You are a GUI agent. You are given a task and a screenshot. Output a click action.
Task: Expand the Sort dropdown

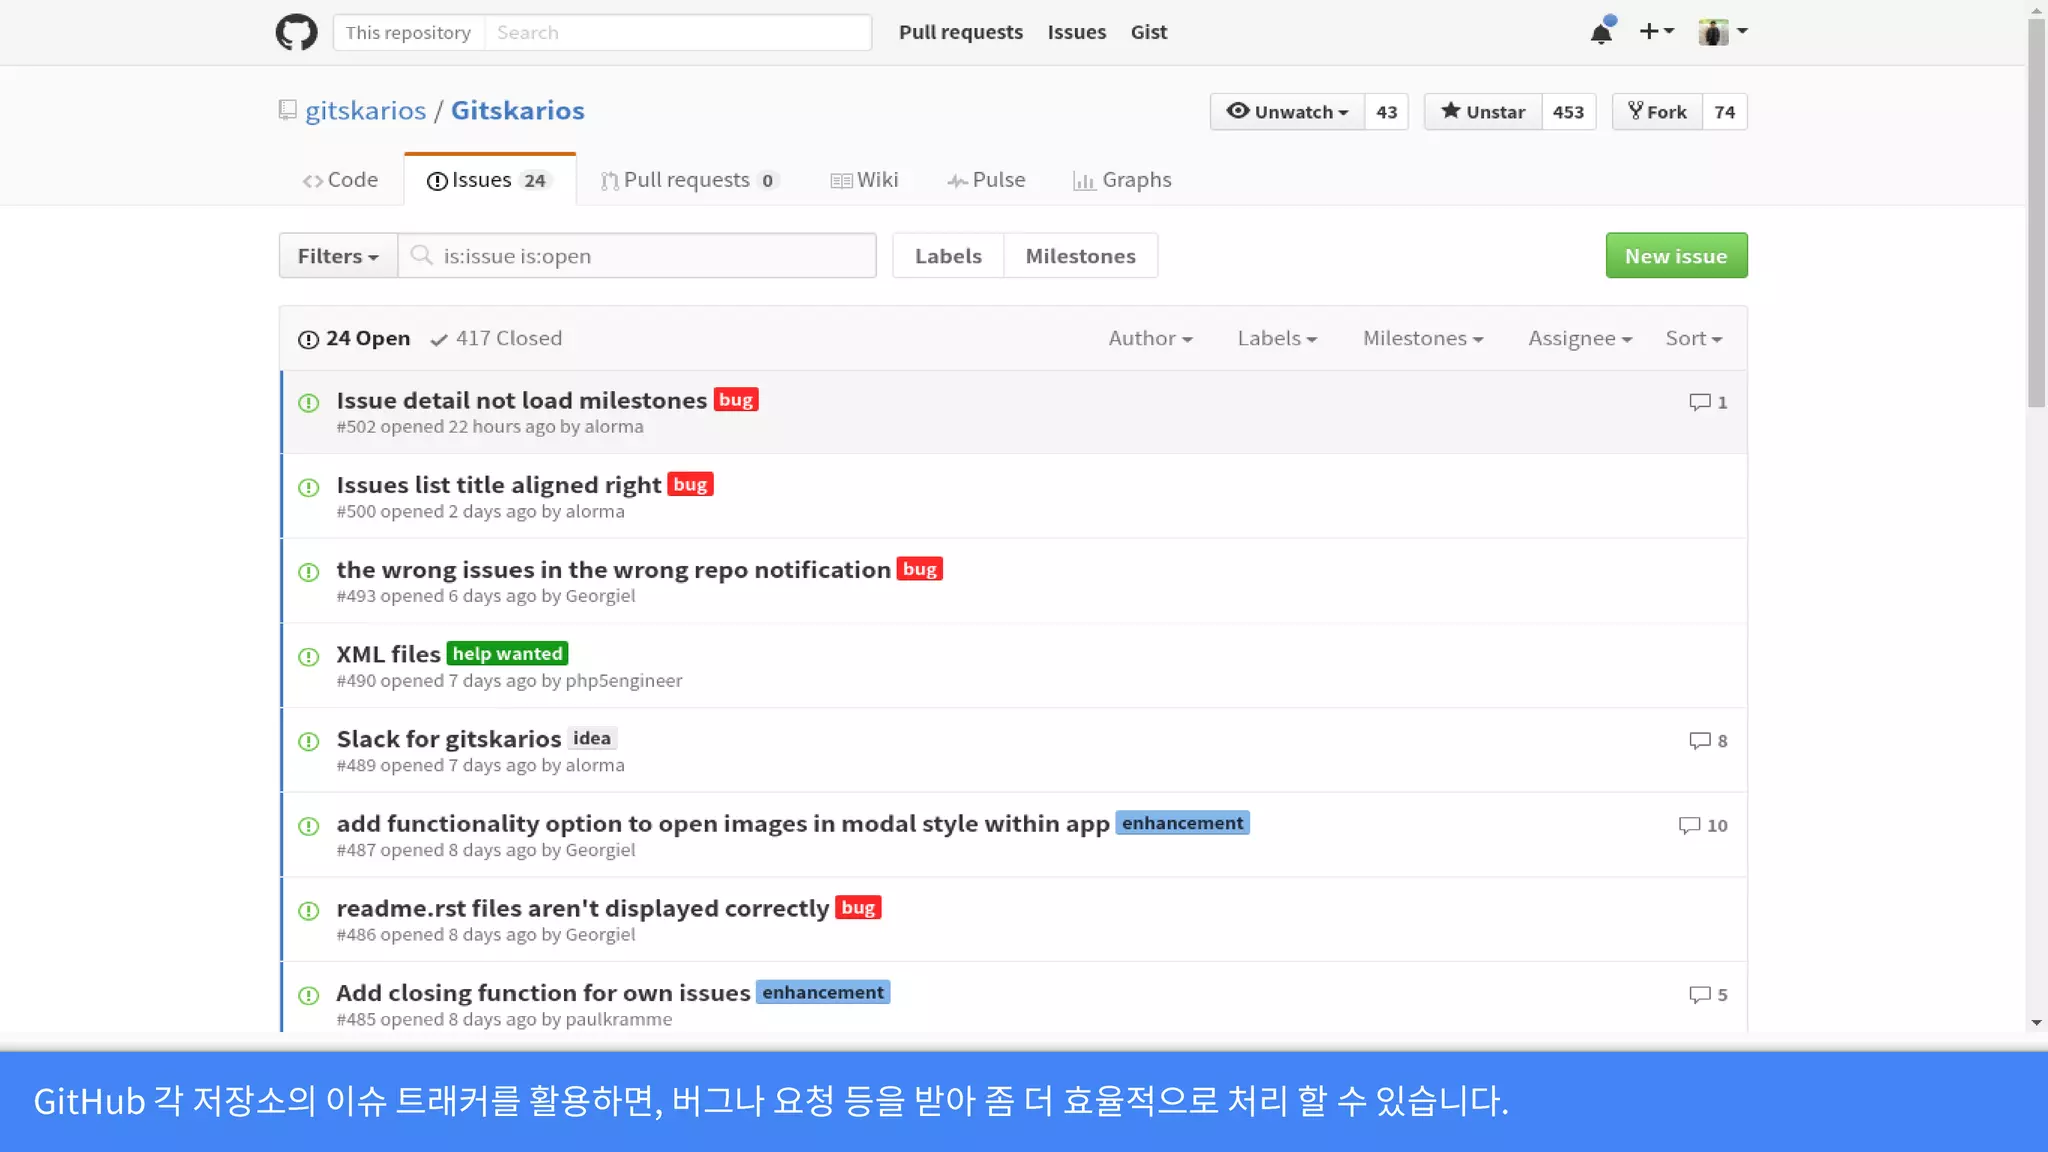(1693, 339)
